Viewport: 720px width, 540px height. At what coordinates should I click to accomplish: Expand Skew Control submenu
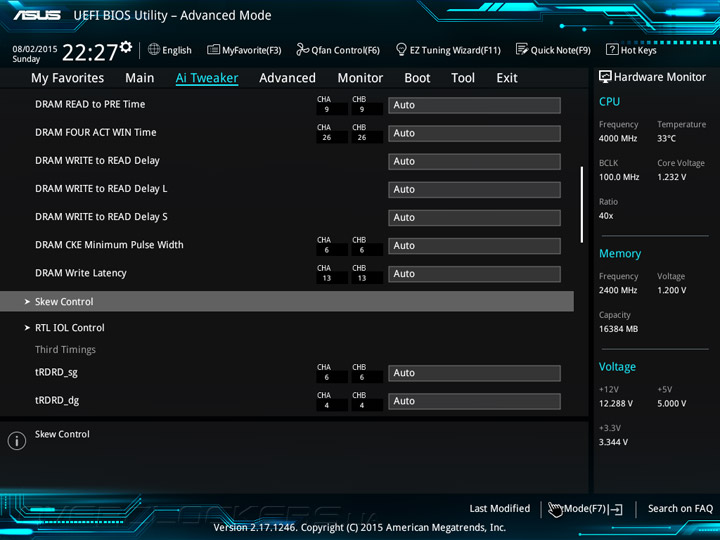pos(287,301)
